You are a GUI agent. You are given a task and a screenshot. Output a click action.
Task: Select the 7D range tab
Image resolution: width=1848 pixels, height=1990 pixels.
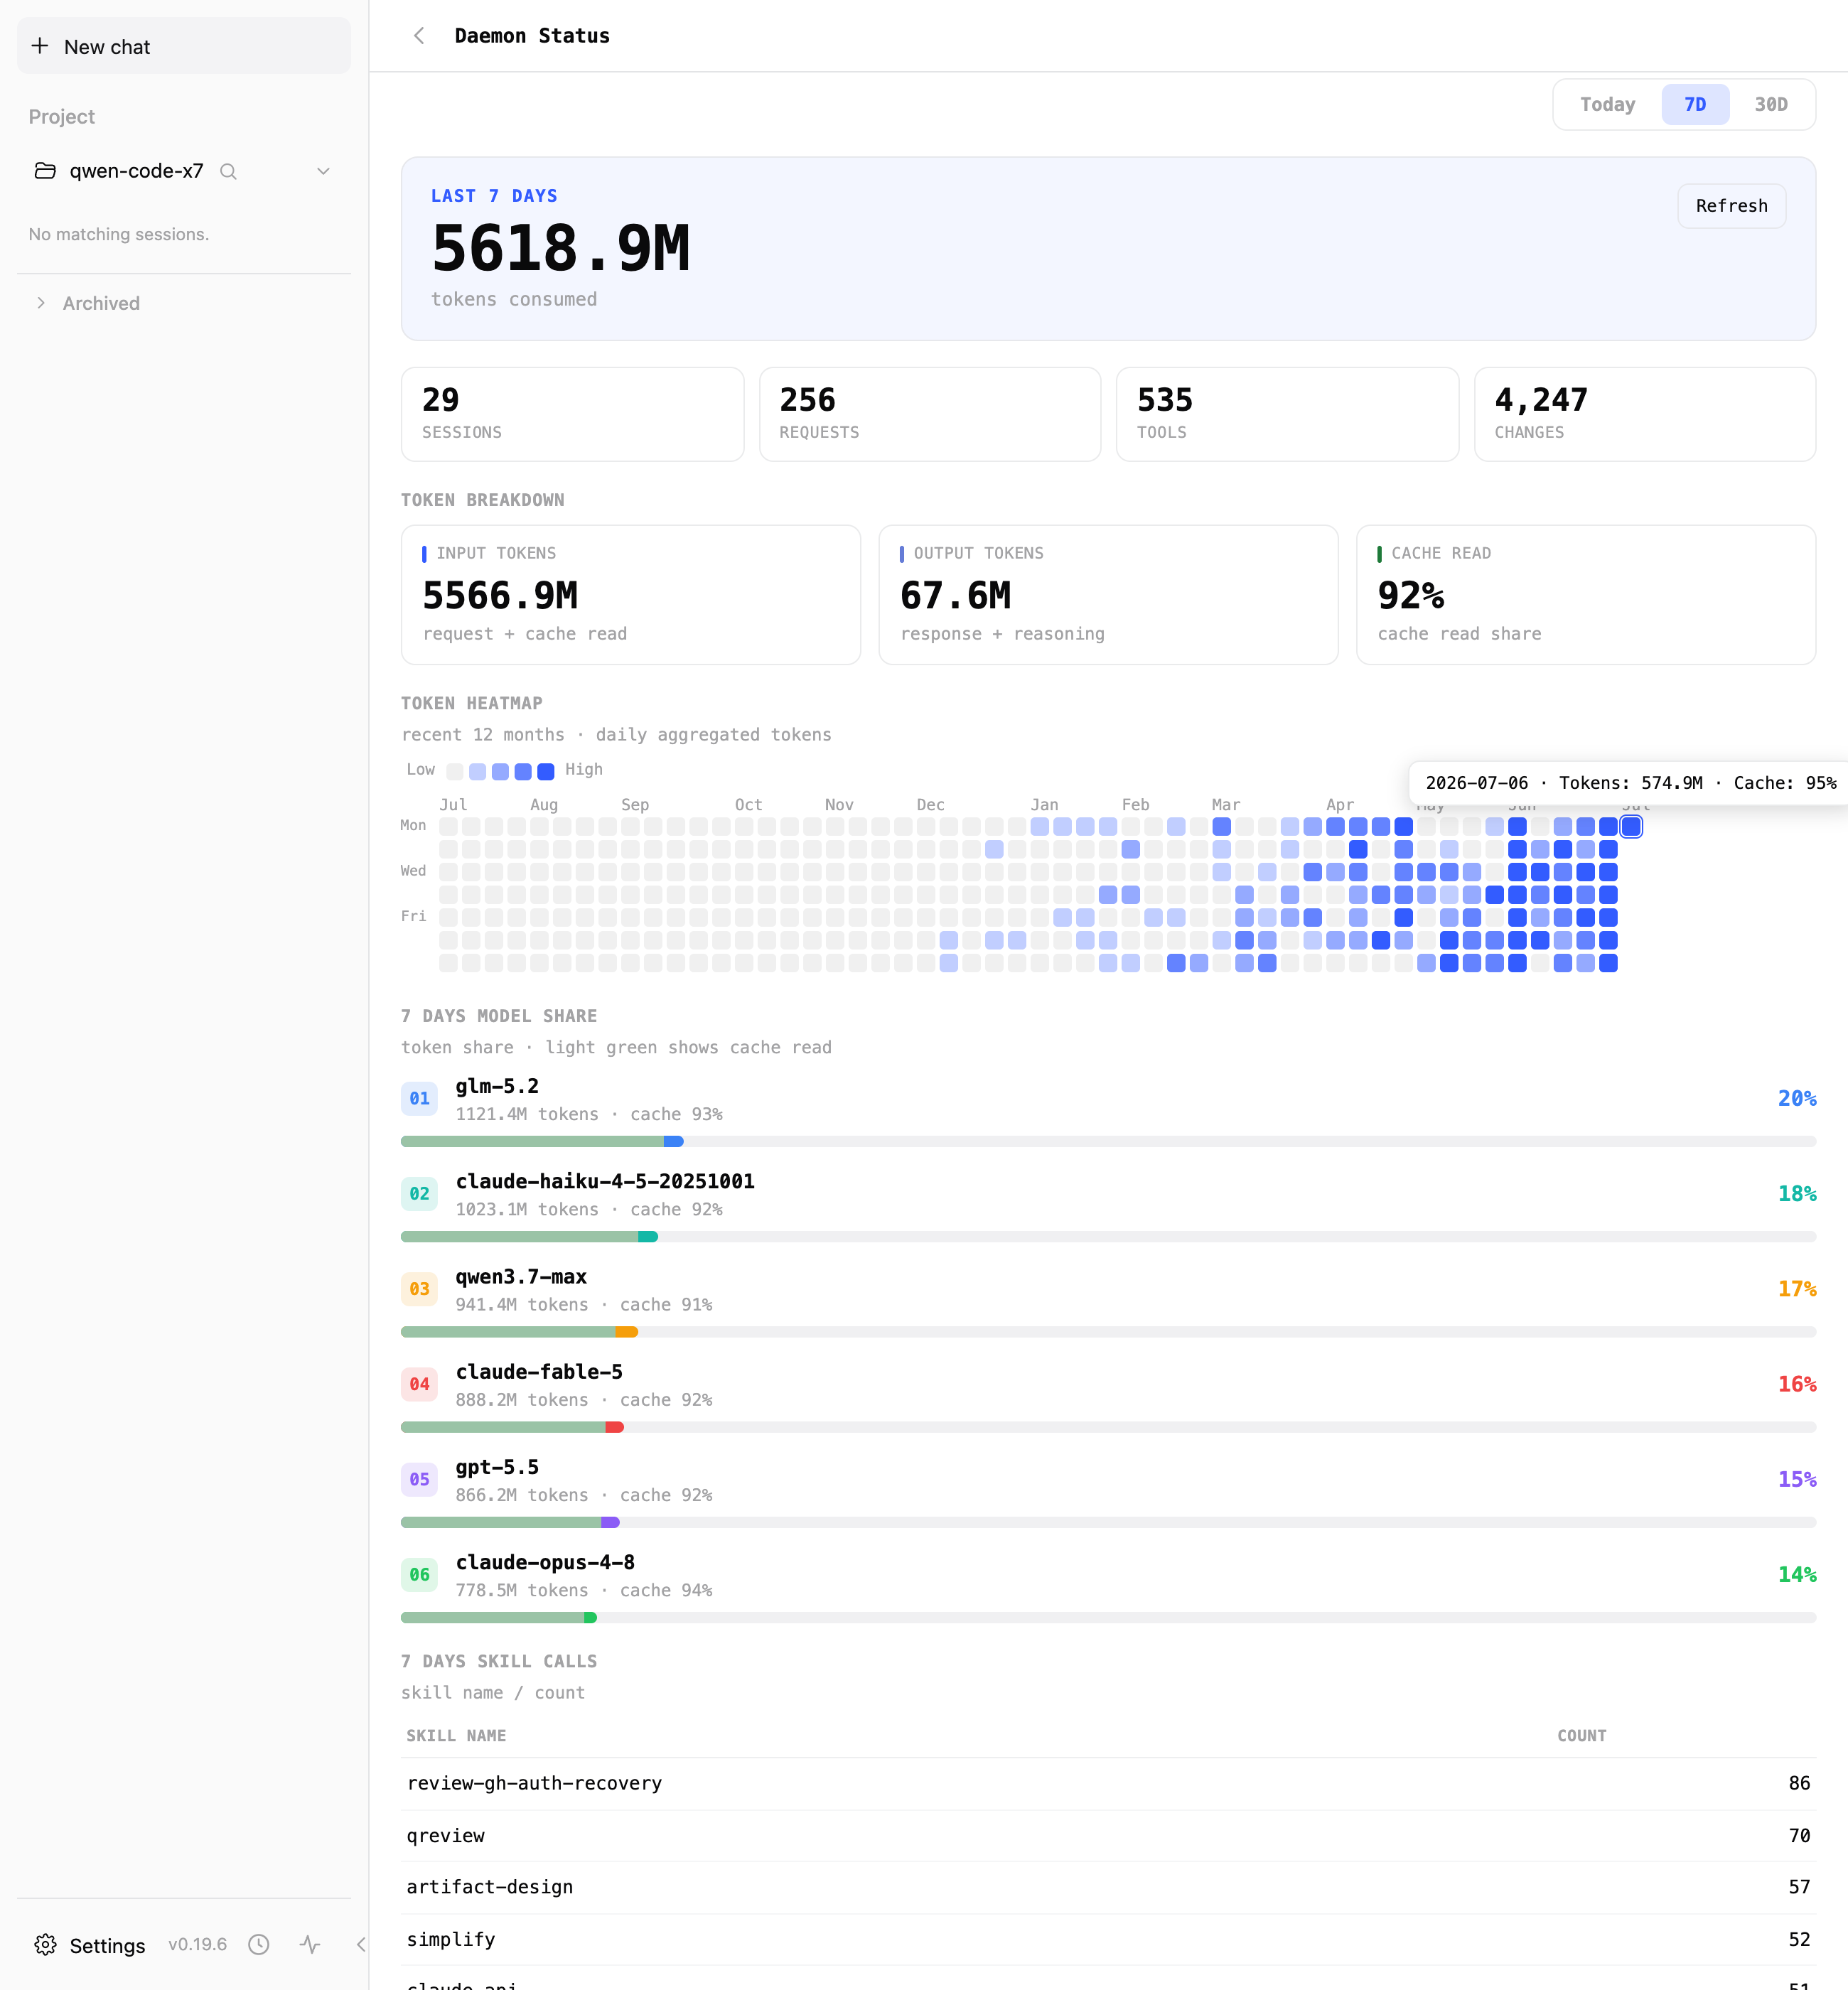[x=1695, y=104]
